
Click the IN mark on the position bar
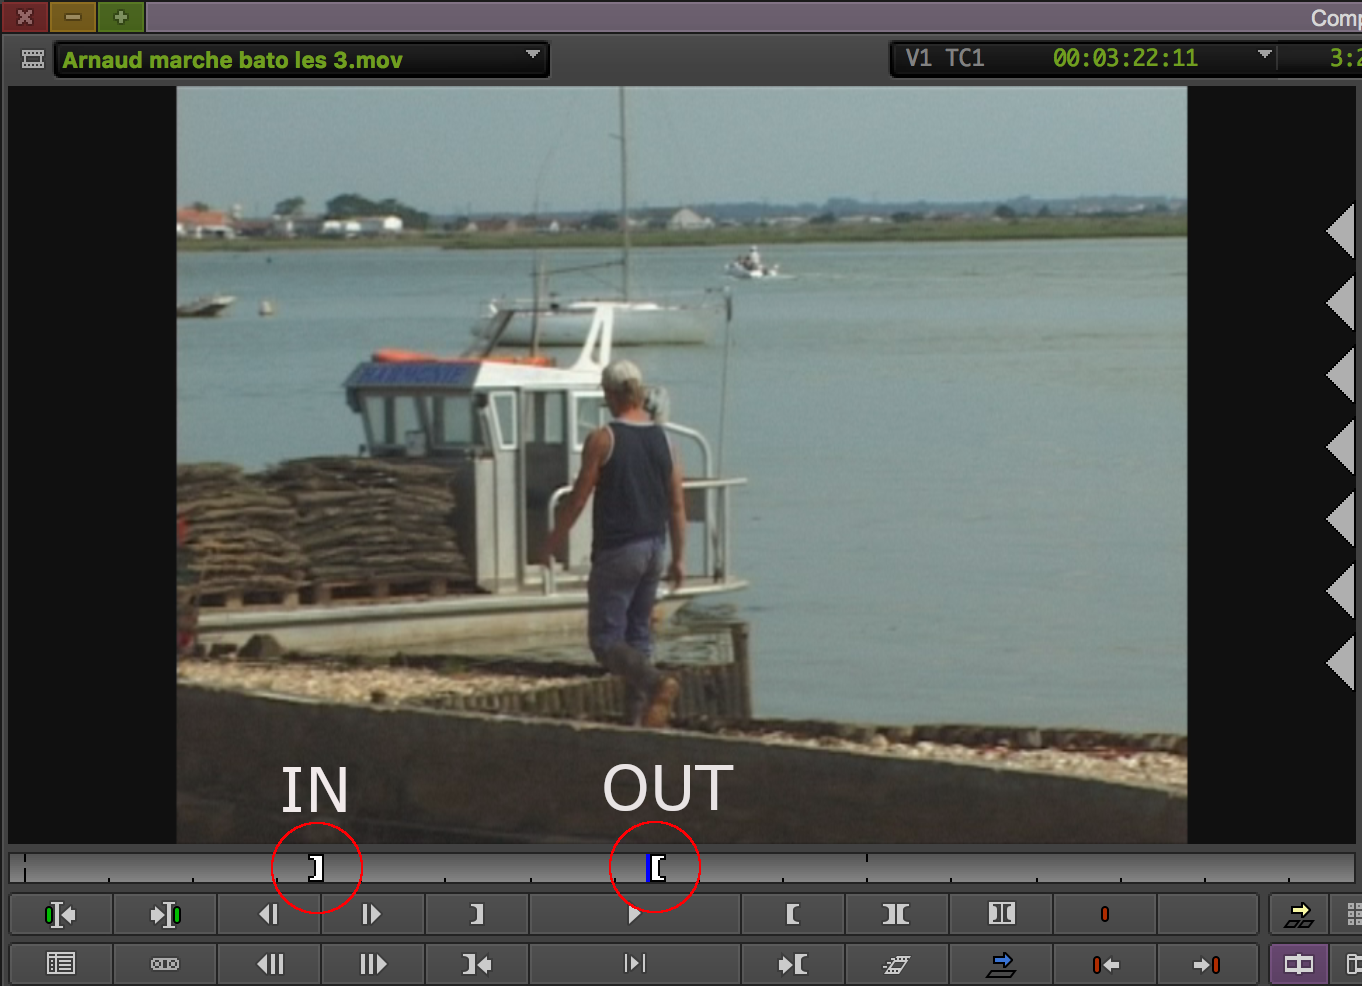click(316, 867)
